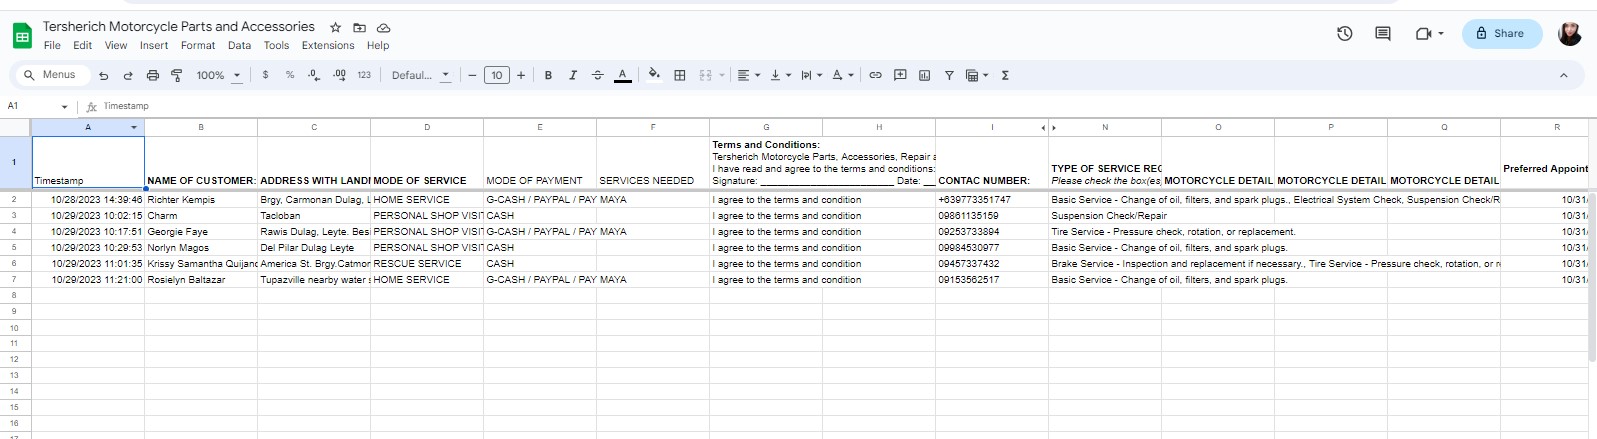The width and height of the screenshot is (1597, 439).
Task: Increase decimal places icon
Action: (339, 75)
